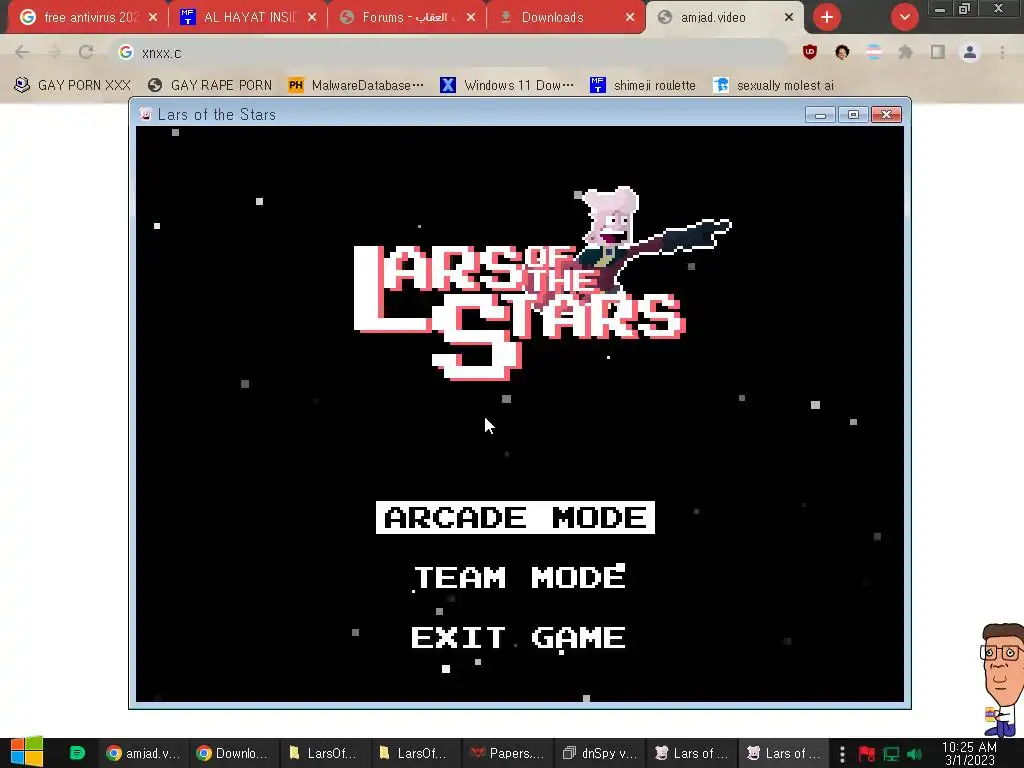Screen dimensions: 1024x768
Task: Open the shimeji roulette bookmark
Action: click(643, 85)
